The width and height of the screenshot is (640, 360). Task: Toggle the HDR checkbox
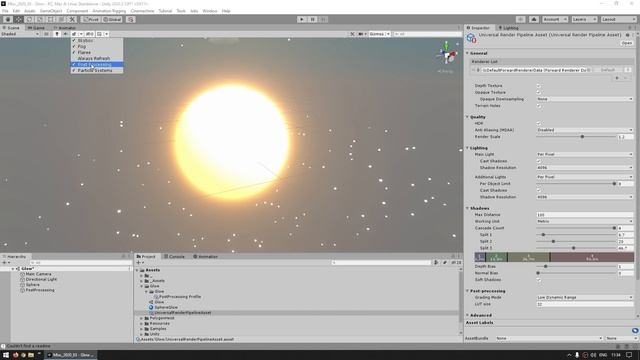pyautogui.click(x=538, y=123)
